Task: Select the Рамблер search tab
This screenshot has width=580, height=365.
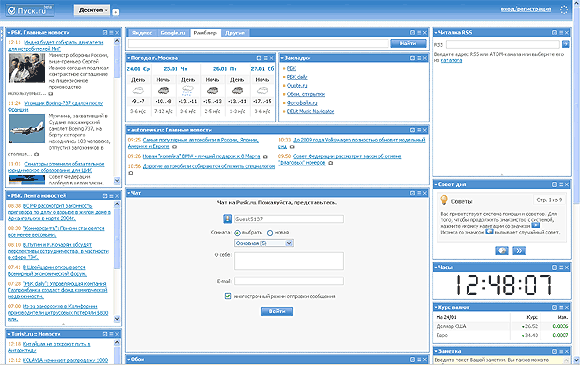Action: coord(205,33)
